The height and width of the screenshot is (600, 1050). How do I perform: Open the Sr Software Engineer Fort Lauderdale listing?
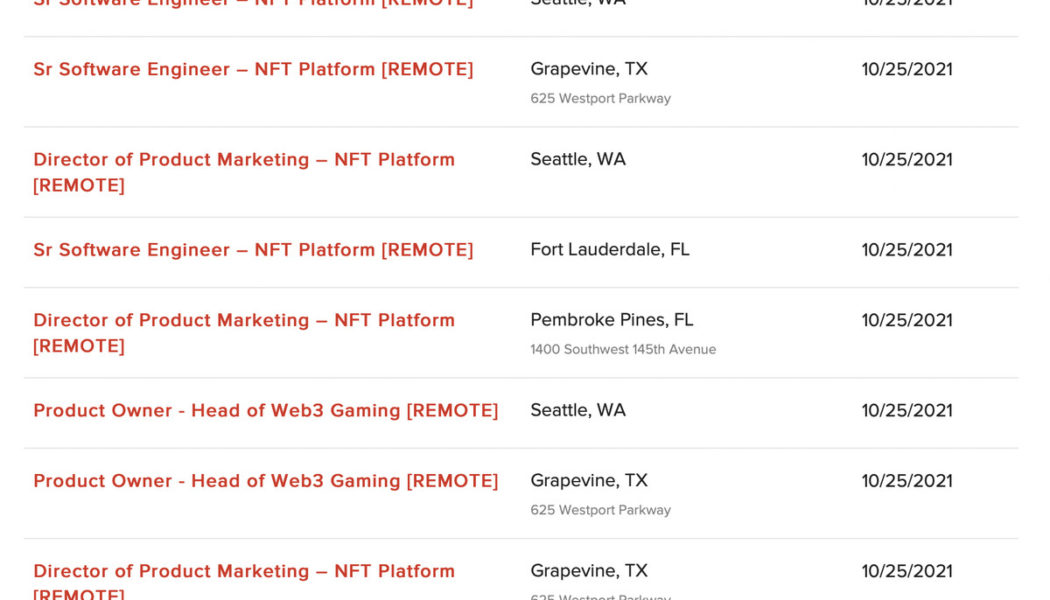tap(252, 250)
